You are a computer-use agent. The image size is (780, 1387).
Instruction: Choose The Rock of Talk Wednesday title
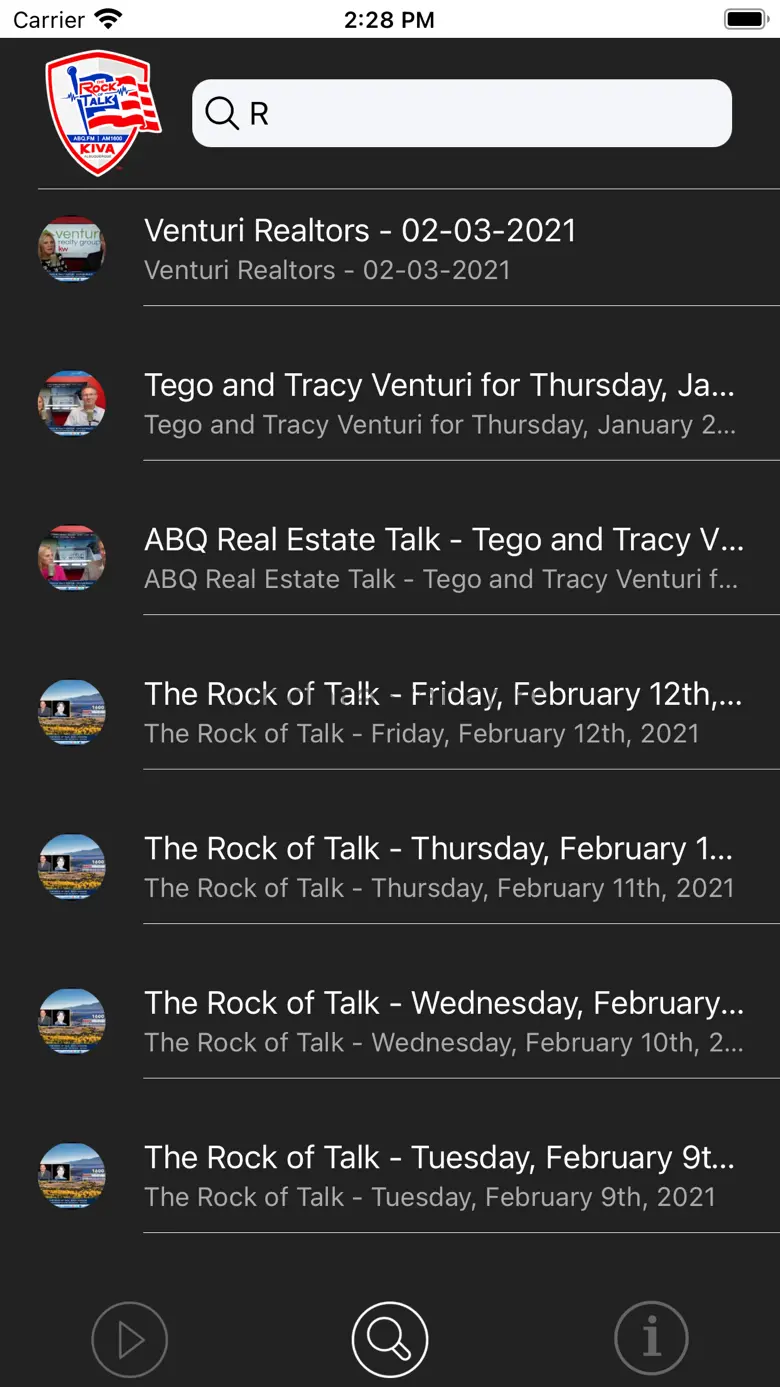point(443,1004)
